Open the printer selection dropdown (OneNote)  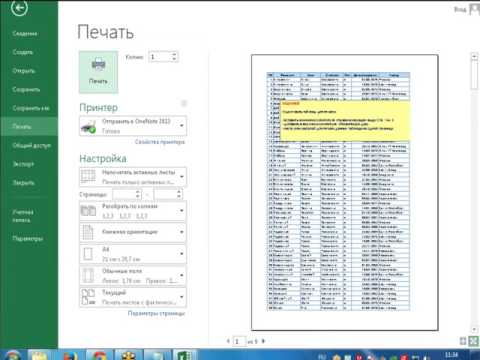[133, 126]
